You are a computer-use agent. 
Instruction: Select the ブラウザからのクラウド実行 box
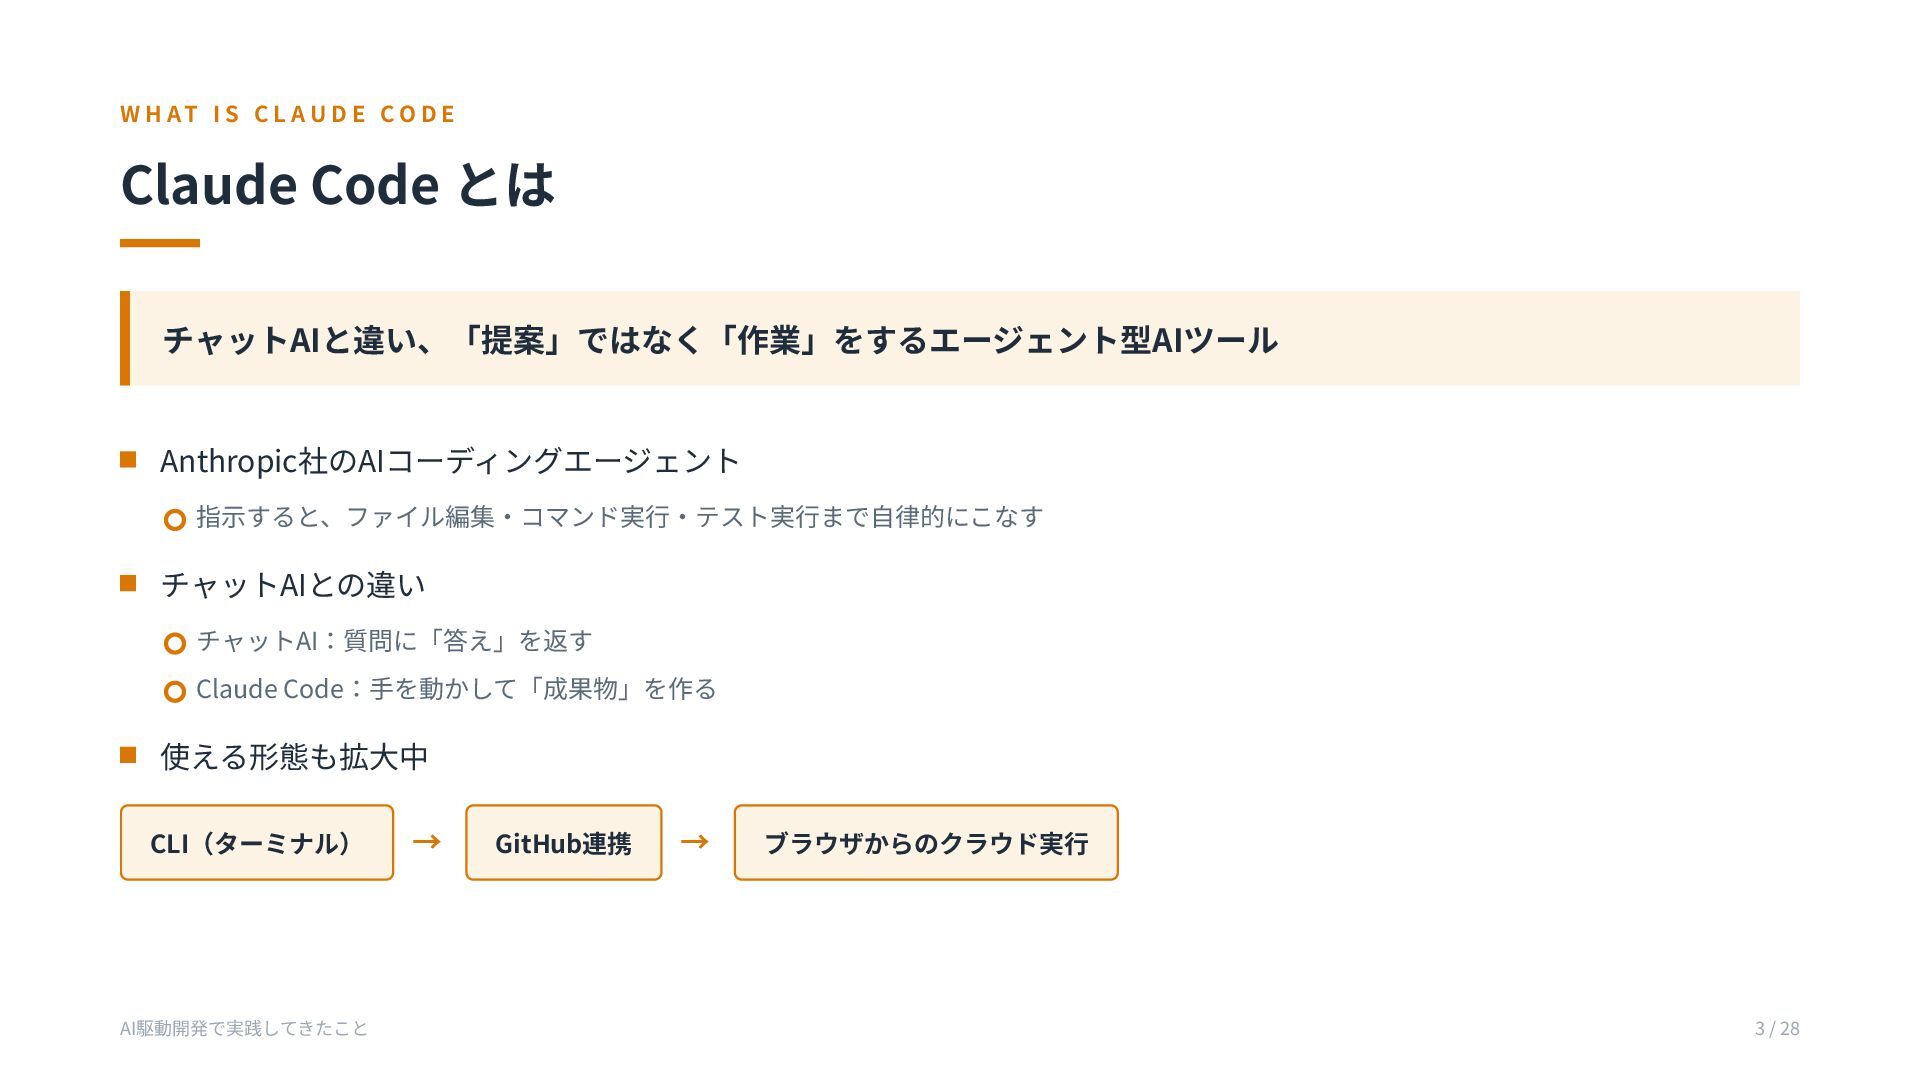926,842
